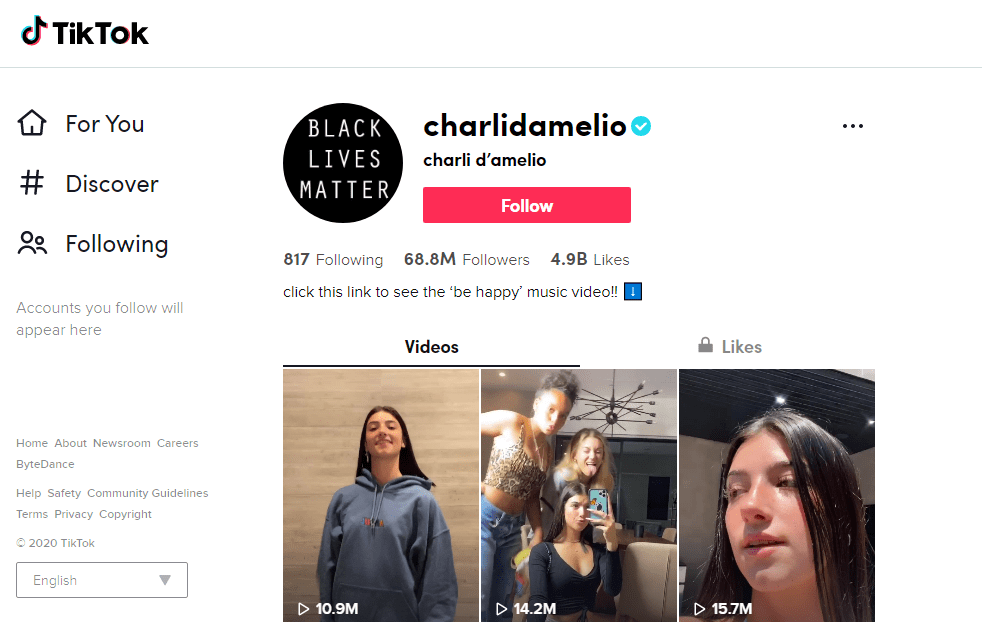The height and width of the screenshot is (627, 982).
Task: Open the Newsroom footer link
Action: tap(121, 443)
